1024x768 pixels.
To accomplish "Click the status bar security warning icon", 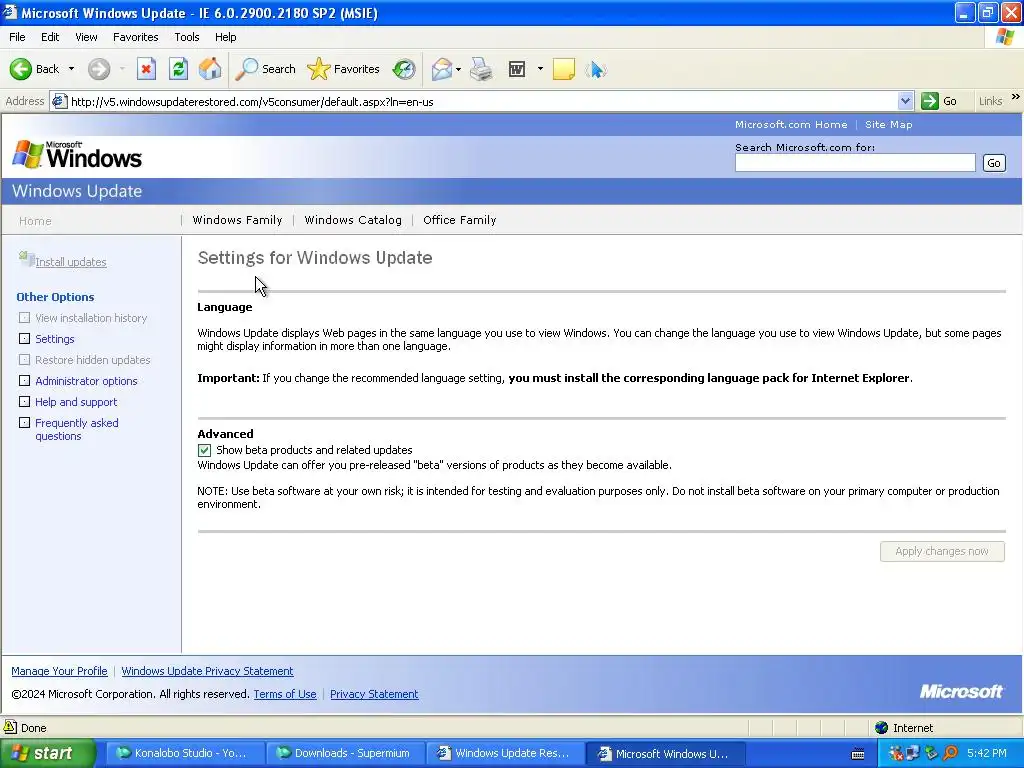I will 10,727.
